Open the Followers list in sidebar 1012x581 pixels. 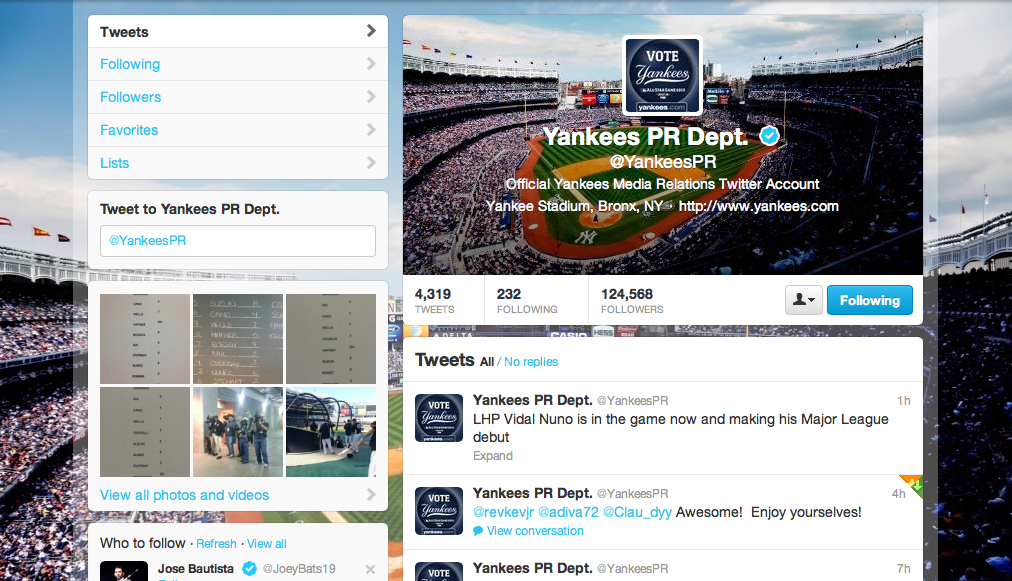click(238, 97)
